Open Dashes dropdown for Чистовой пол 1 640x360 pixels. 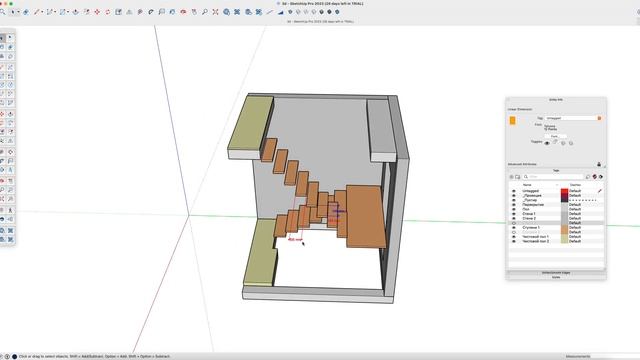click(584, 236)
